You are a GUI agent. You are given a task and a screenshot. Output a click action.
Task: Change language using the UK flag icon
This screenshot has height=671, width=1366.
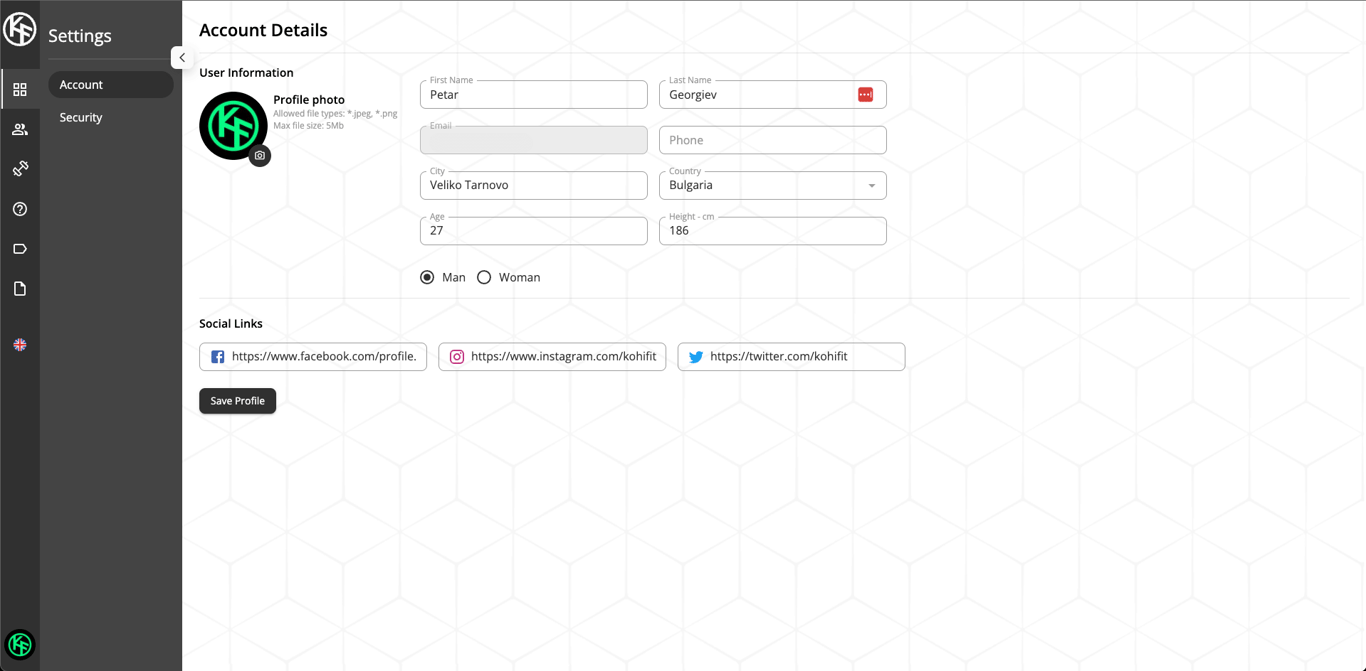20,345
